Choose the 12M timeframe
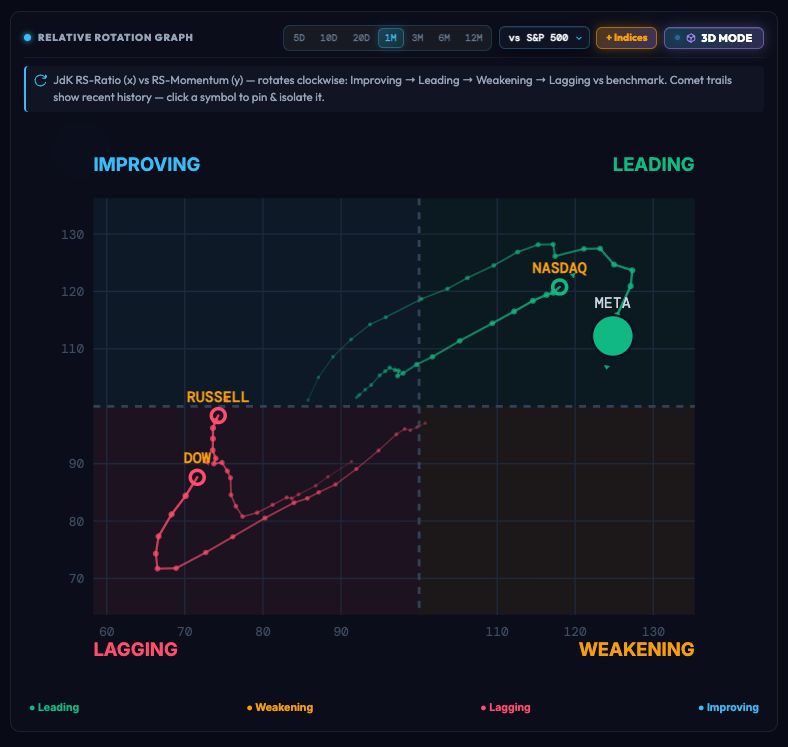This screenshot has height=747, width=788. [473, 38]
